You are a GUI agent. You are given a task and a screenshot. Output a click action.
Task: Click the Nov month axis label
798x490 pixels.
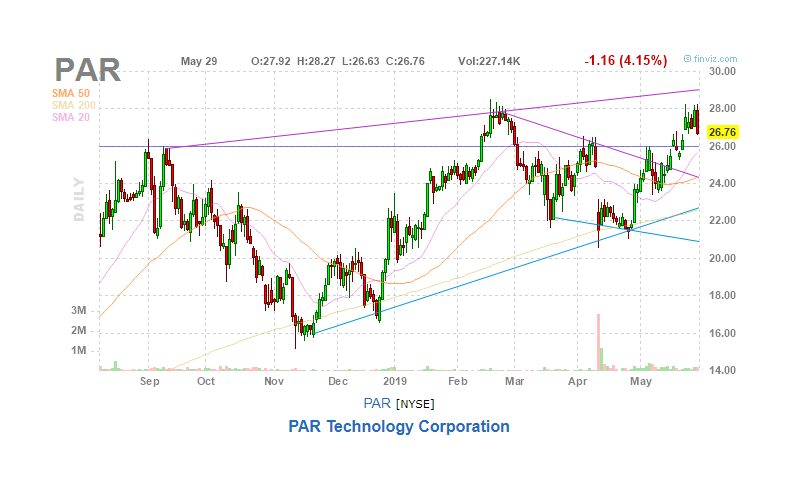point(274,381)
